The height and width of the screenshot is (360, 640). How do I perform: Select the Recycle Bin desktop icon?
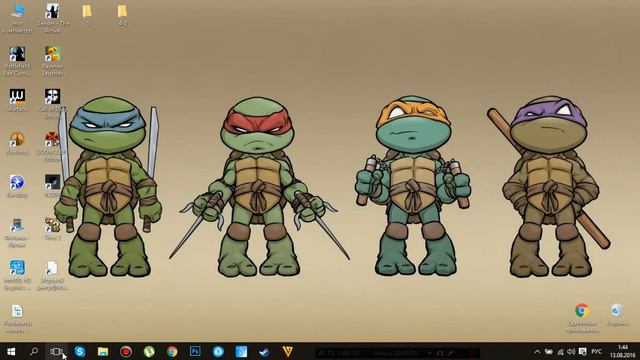[x=617, y=315]
